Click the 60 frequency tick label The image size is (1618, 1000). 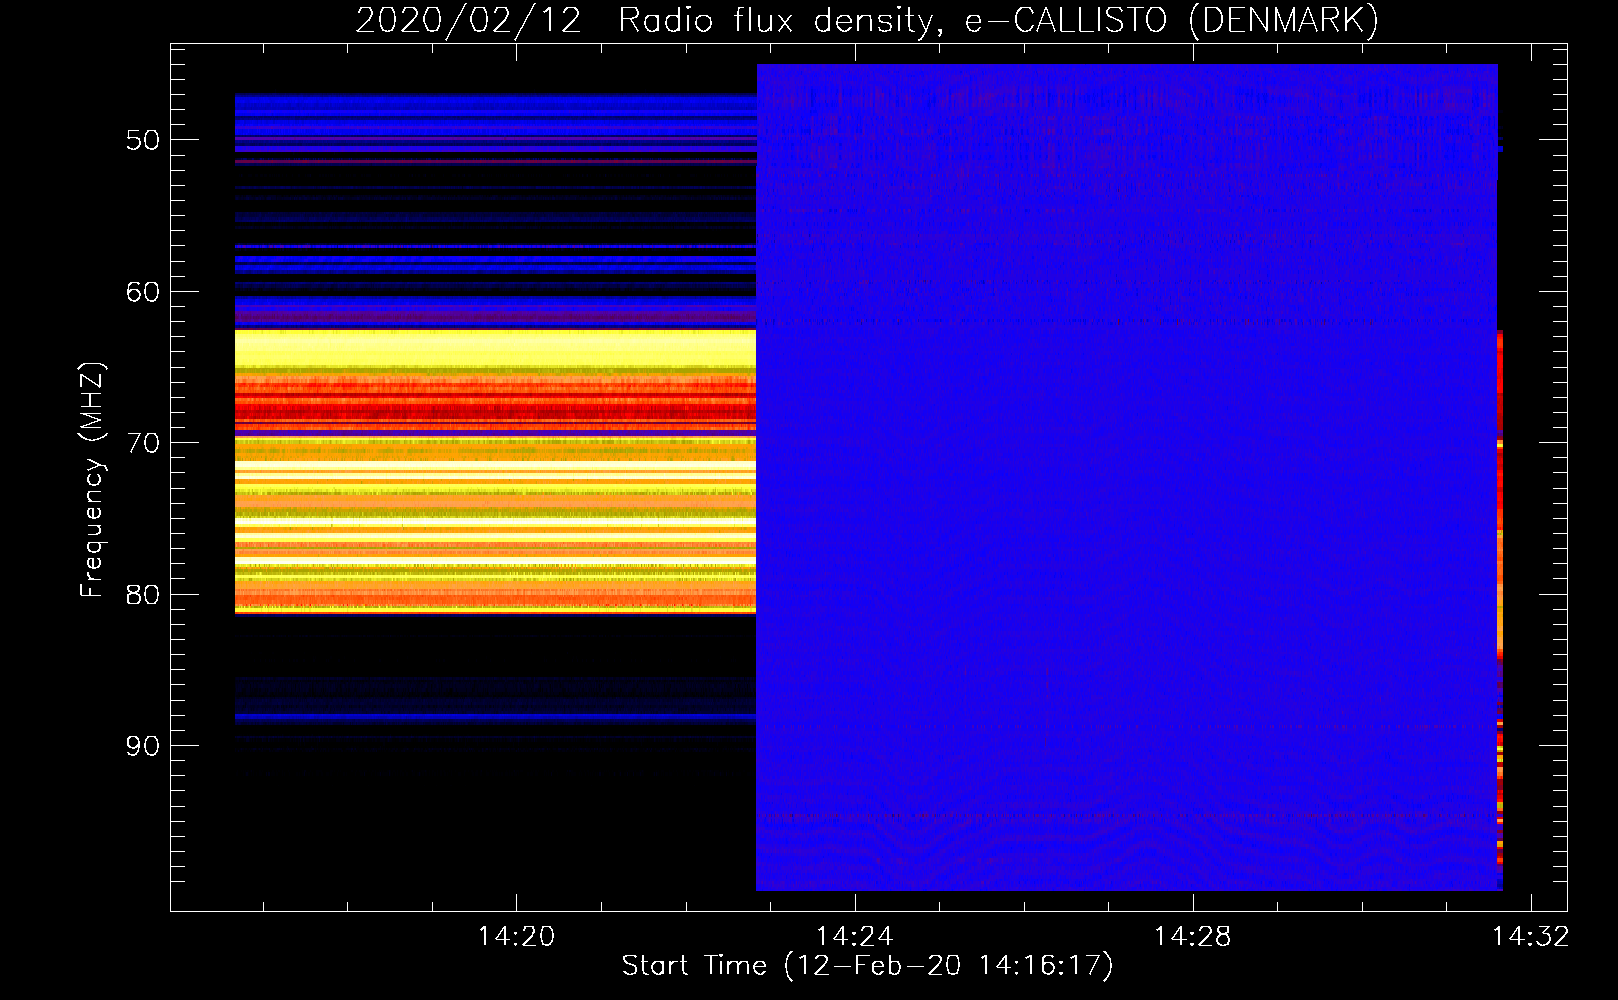pyautogui.click(x=143, y=292)
